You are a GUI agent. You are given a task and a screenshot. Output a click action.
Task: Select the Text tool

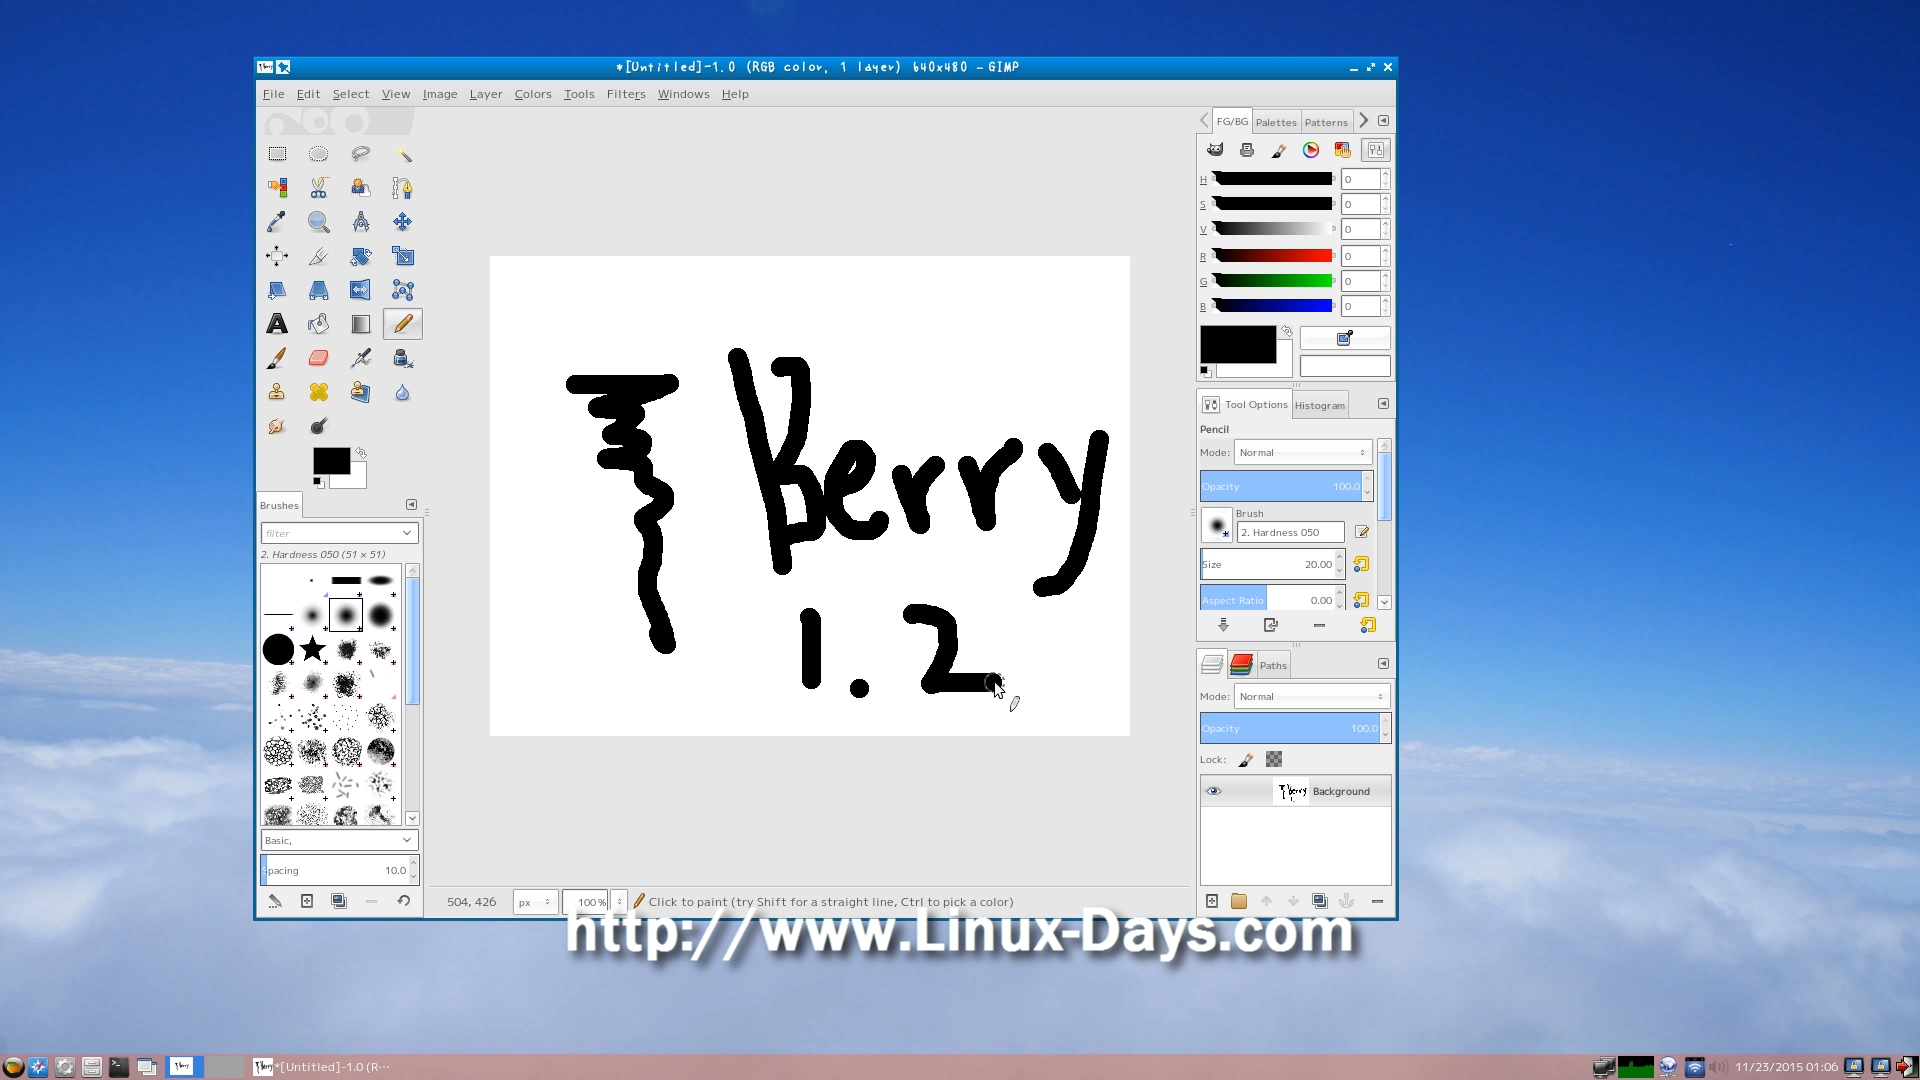(277, 324)
